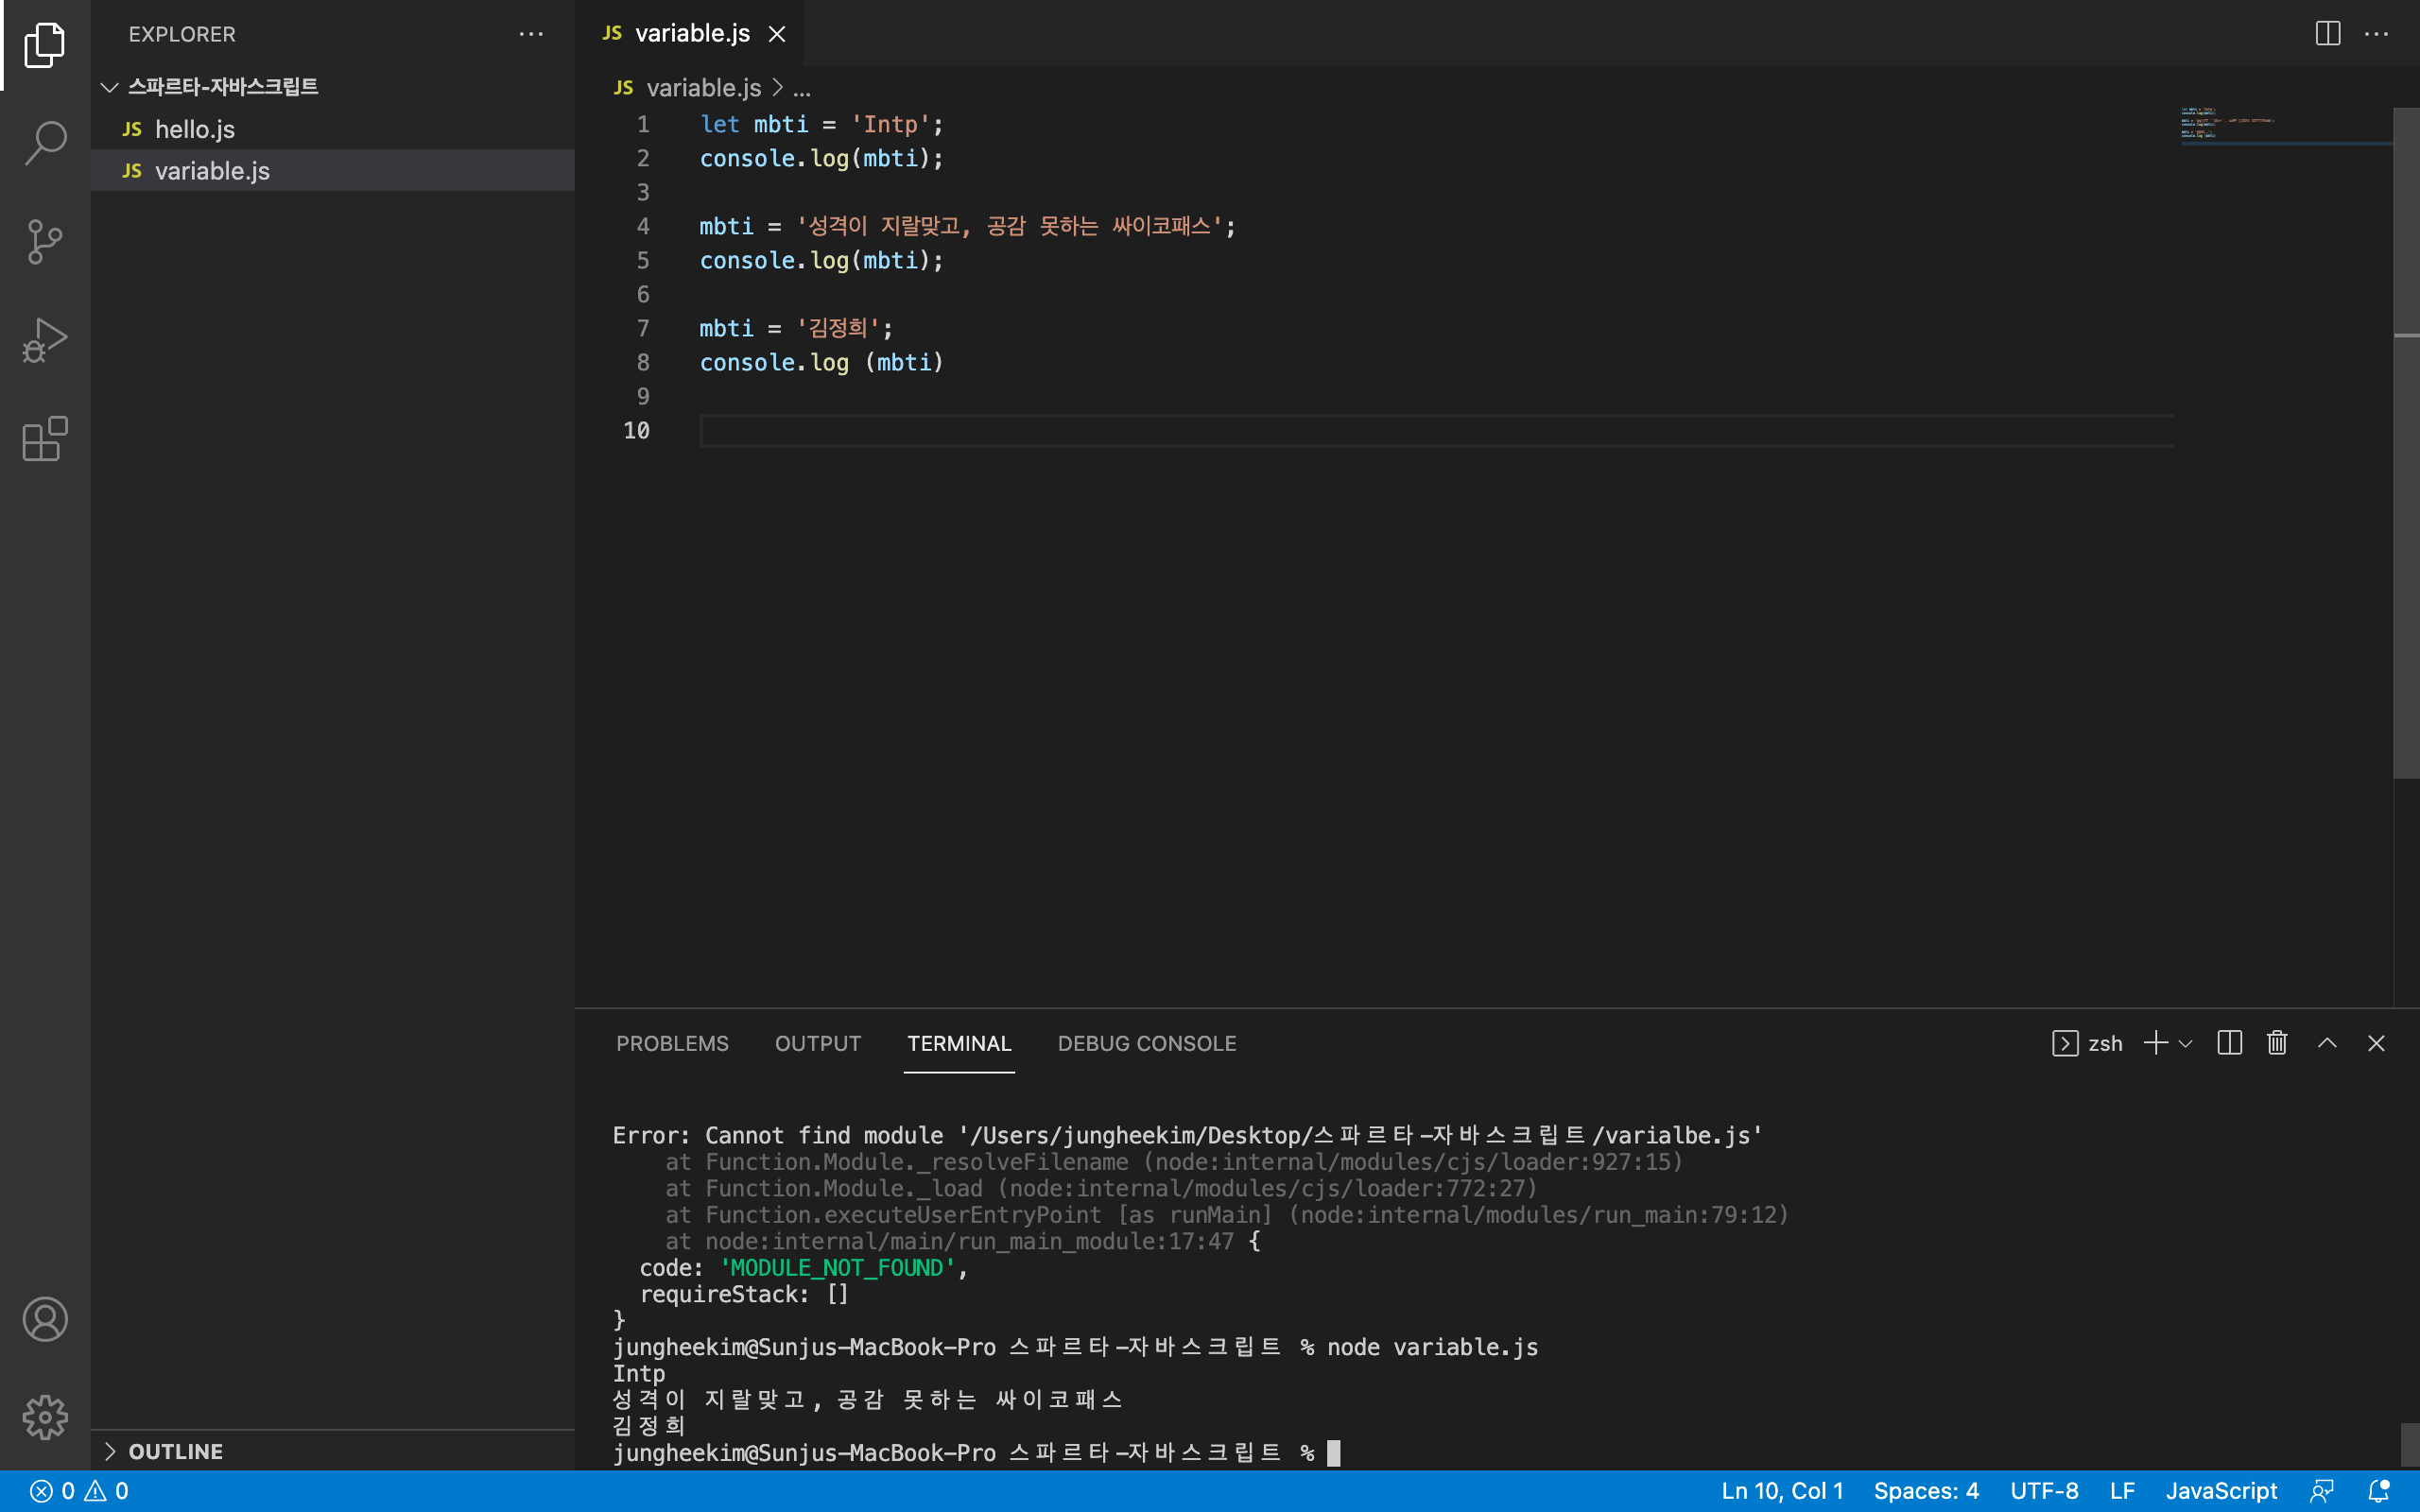This screenshot has width=2420, height=1512.
Task: Split the terminal panel
Action: click(x=2229, y=1043)
